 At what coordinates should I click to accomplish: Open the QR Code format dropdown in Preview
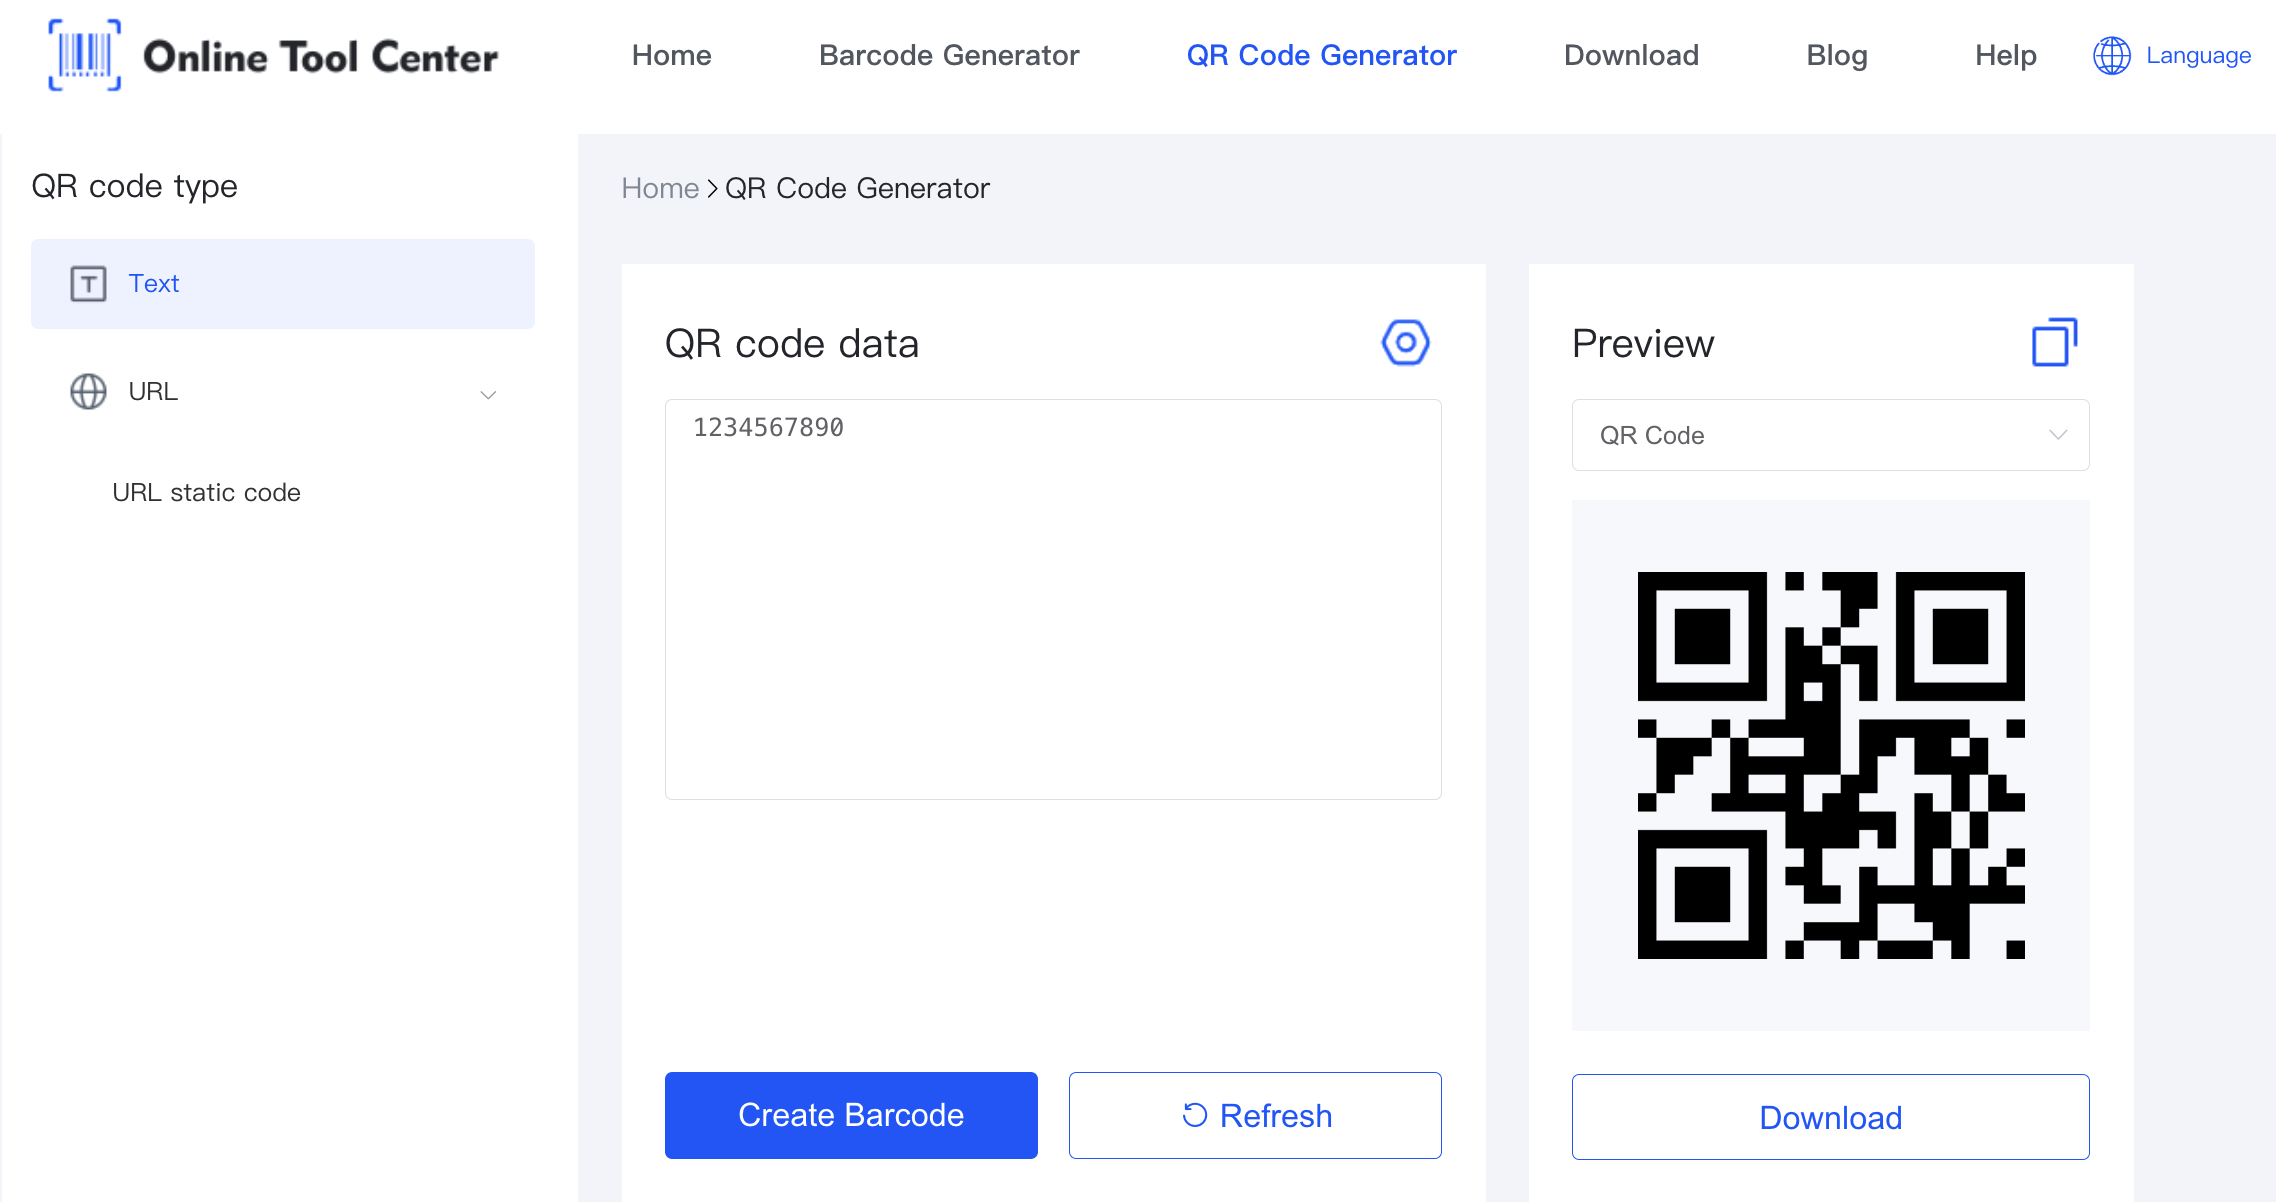tap(1830, 435)
